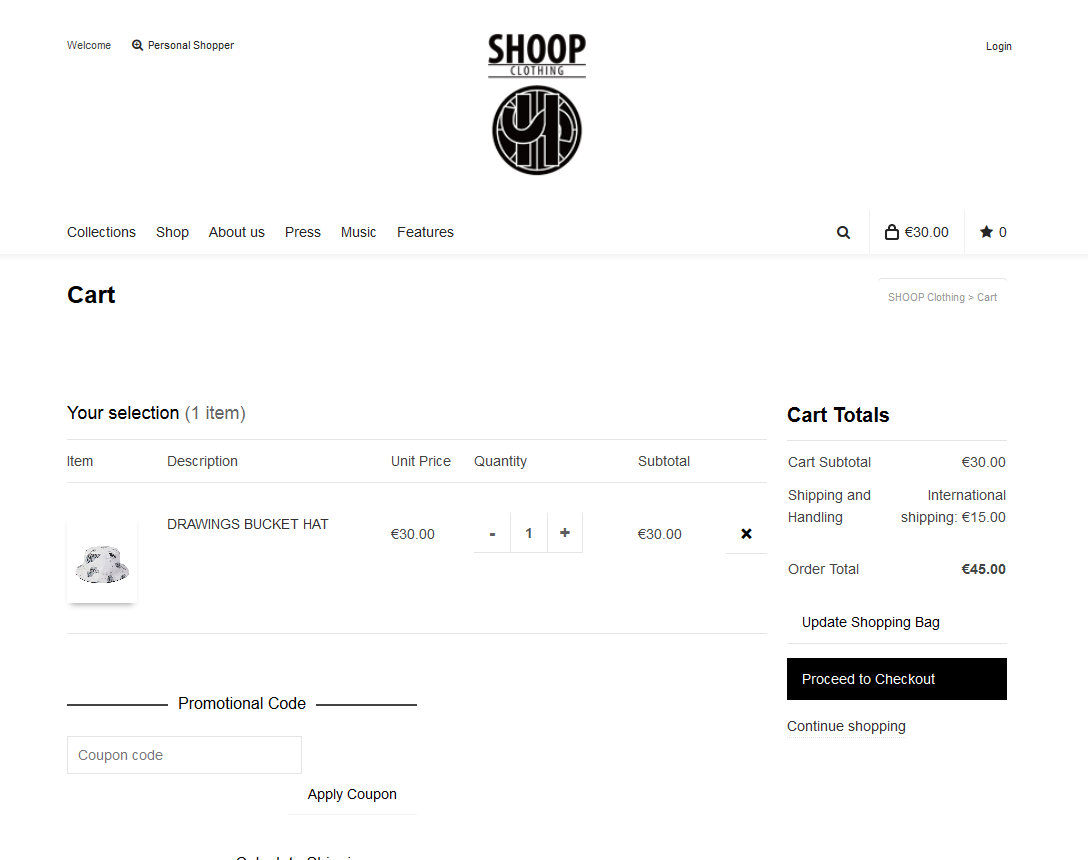Go to the About us page
Image resolution: width=1088 pixels, height=860 pixels.
(237, 232)
